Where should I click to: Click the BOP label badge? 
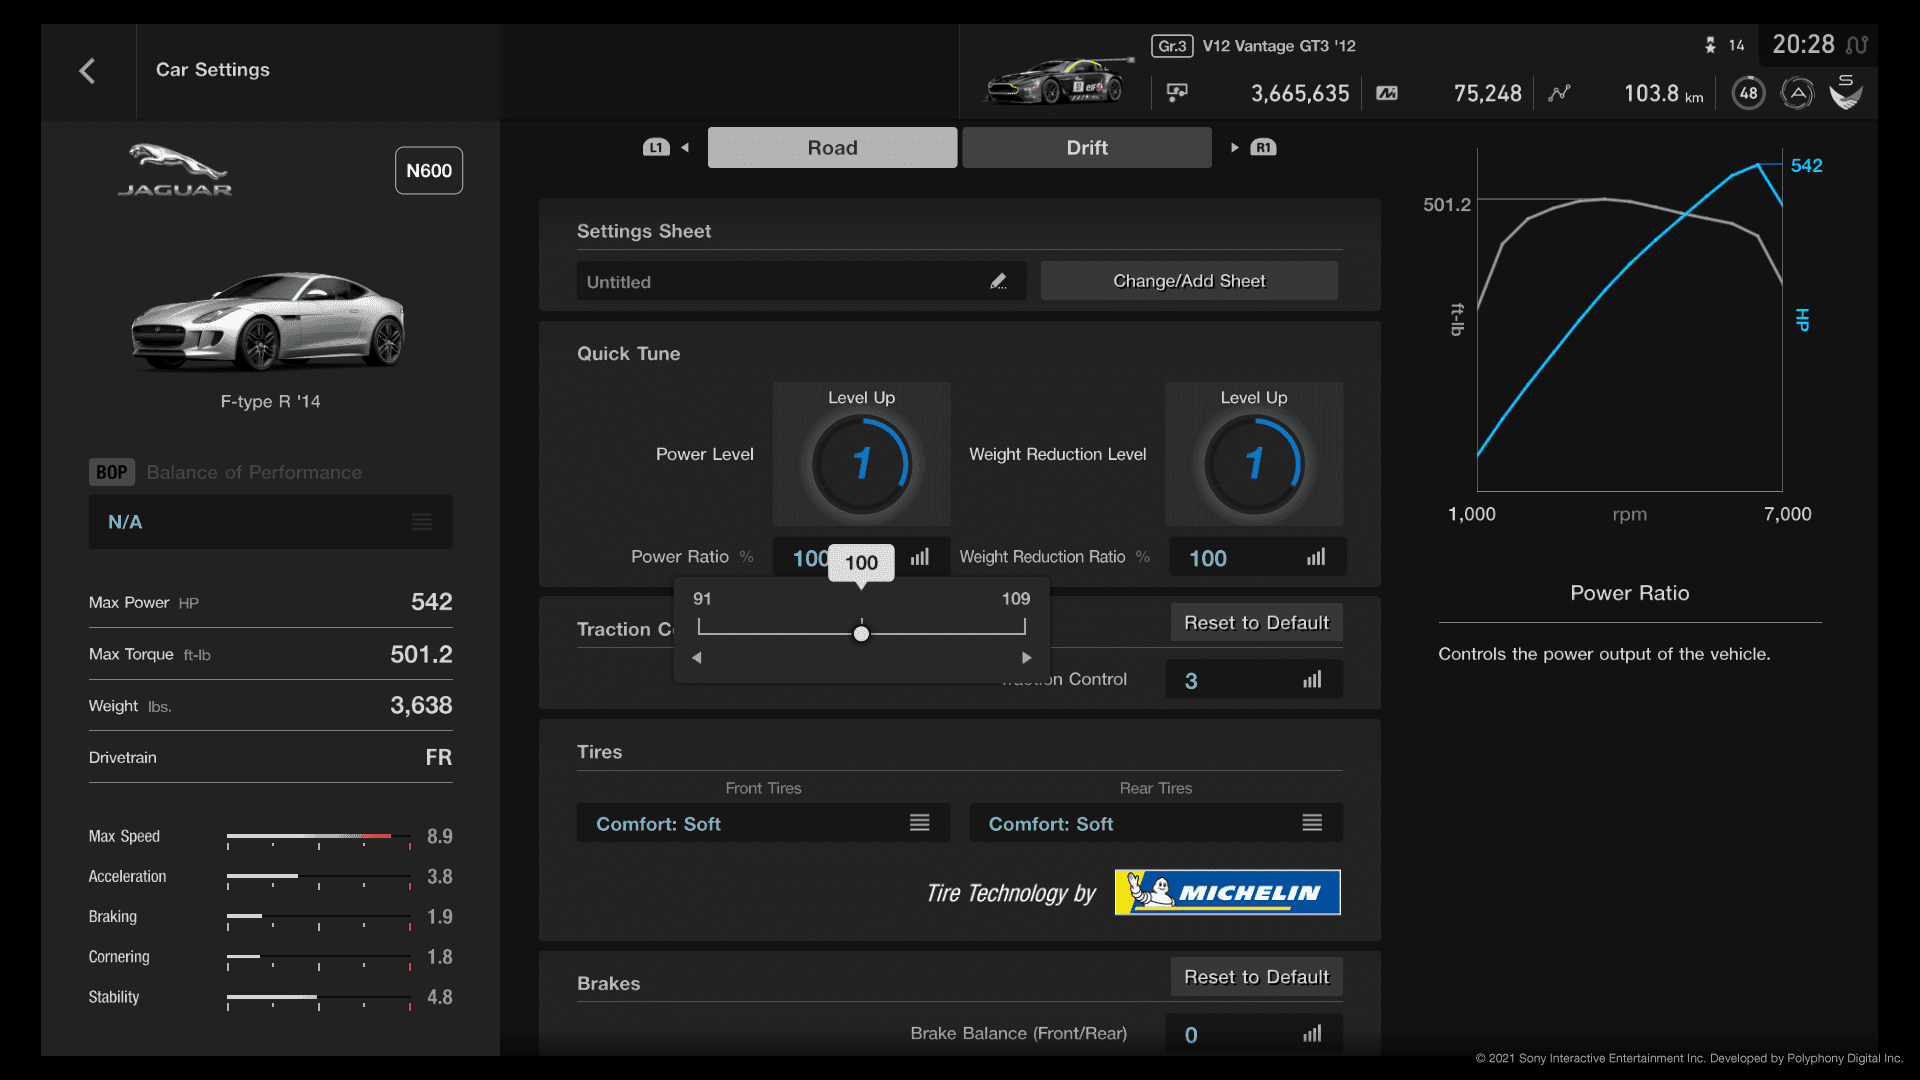point(112,472)
